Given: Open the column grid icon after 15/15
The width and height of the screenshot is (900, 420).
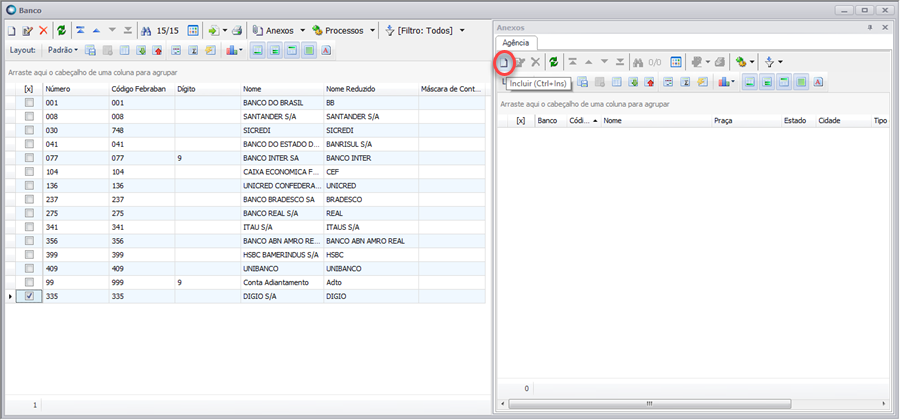Looking at the screenshot, I should pyautogui.click(x=193, y=30).
